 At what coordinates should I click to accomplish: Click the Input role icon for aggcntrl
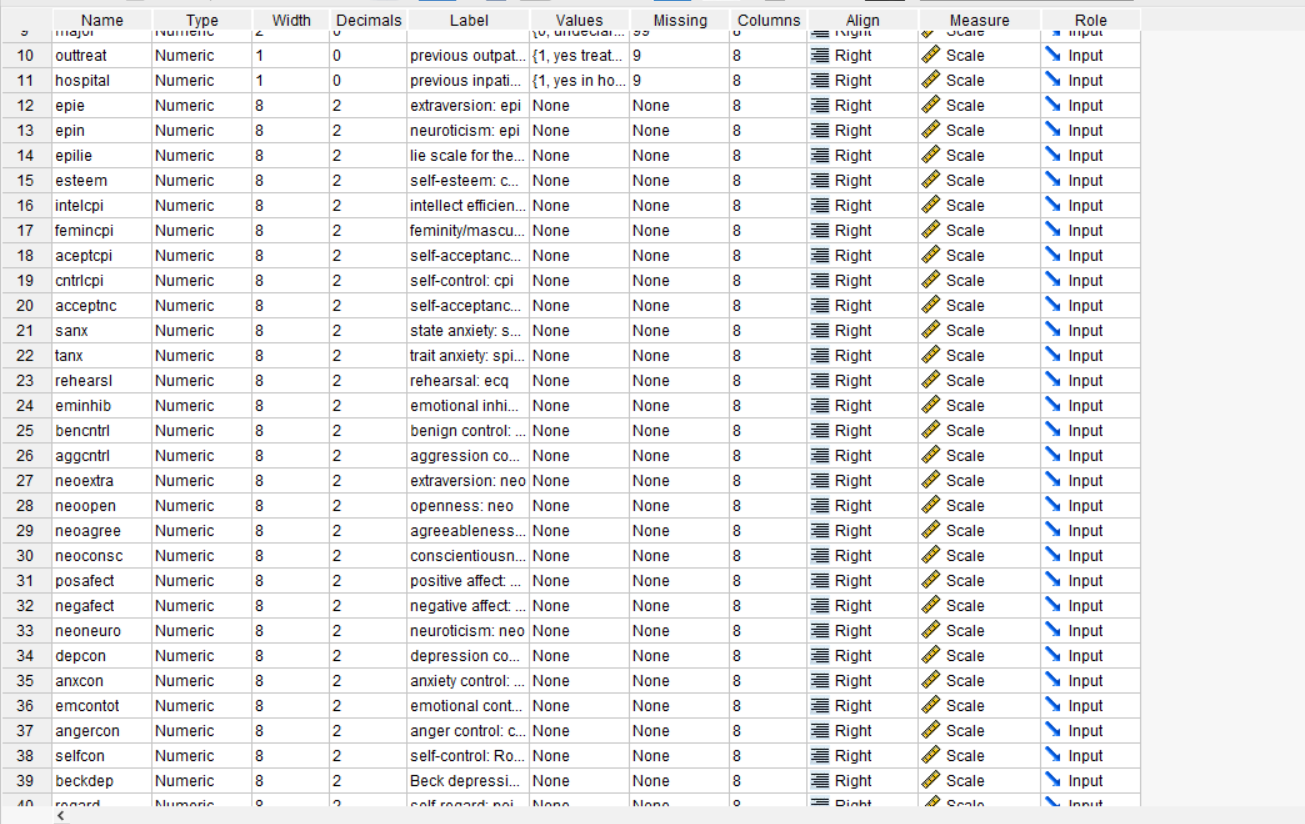[1051, 455]
